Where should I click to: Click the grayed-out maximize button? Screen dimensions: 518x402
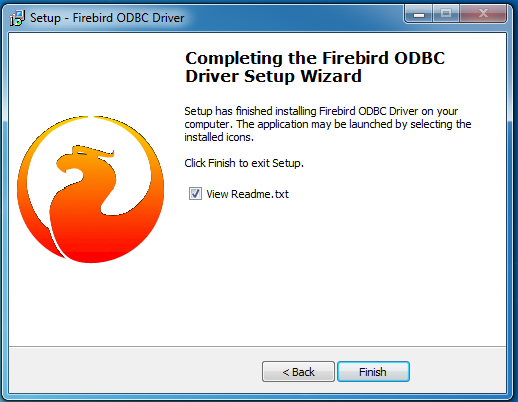pos(446,14)
